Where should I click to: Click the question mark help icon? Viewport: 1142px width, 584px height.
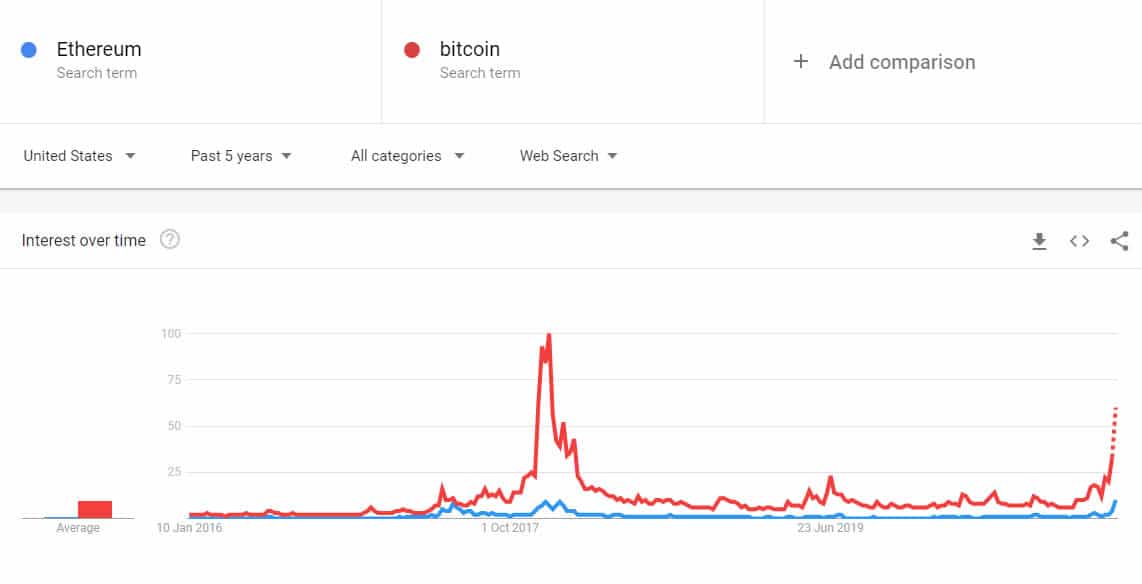tap(170, 239)
